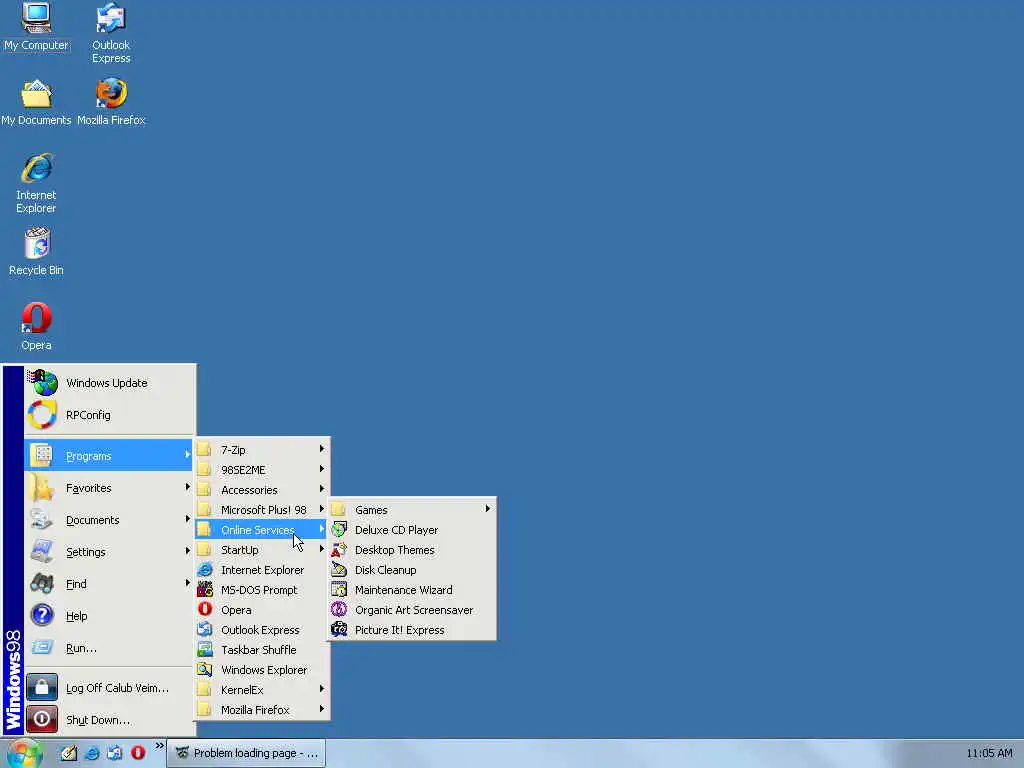
Task: Open My Computer desktop icon
Action: [x=36, y=27]
